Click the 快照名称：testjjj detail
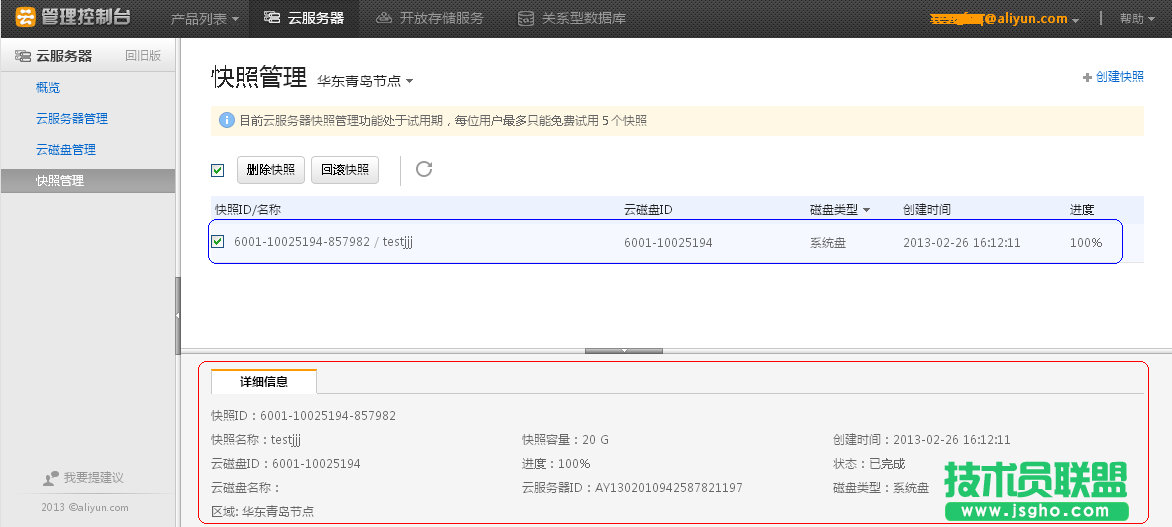 click(x=256, y=440)
